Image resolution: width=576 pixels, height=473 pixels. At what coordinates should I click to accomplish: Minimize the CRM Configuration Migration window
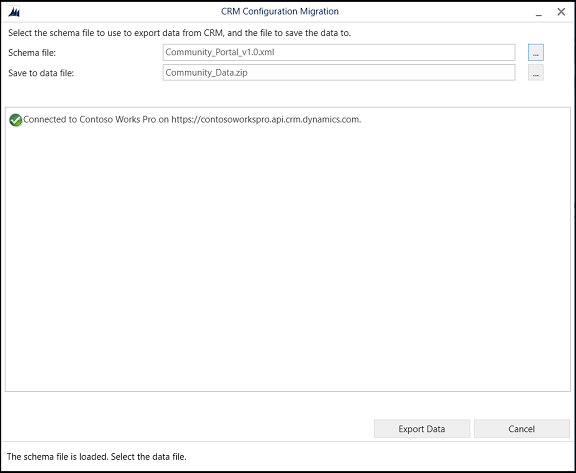(x=539, y=12)
